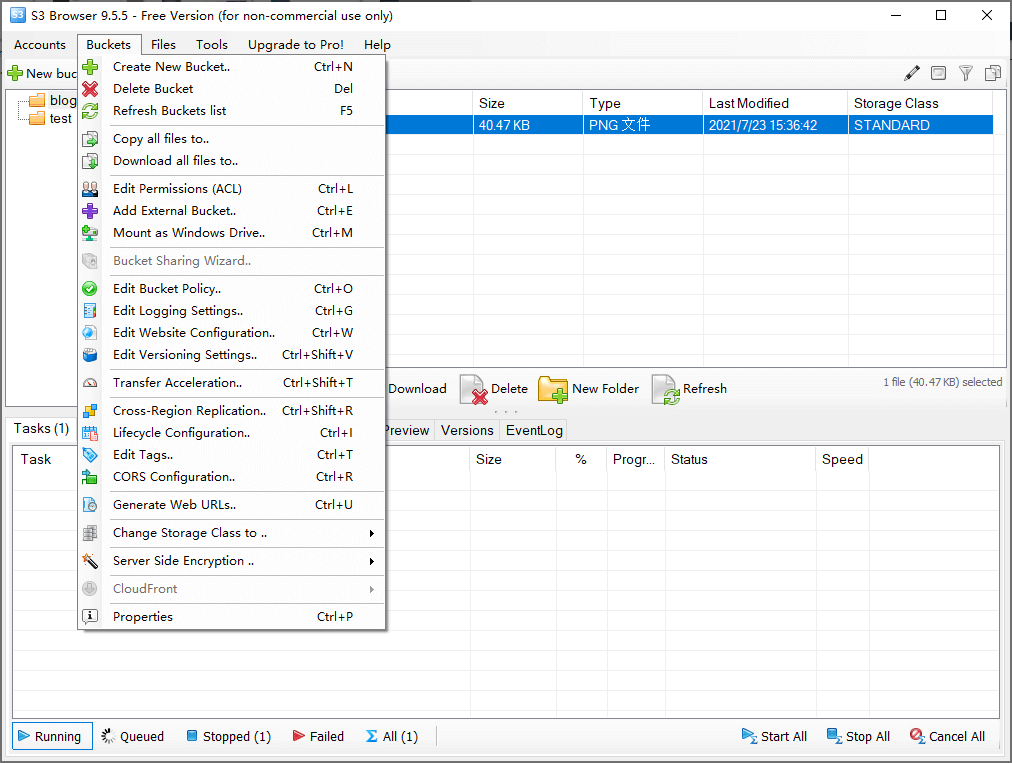Click the Download all files to icon
The image size is (1012, 763).
tap(90, 161)
